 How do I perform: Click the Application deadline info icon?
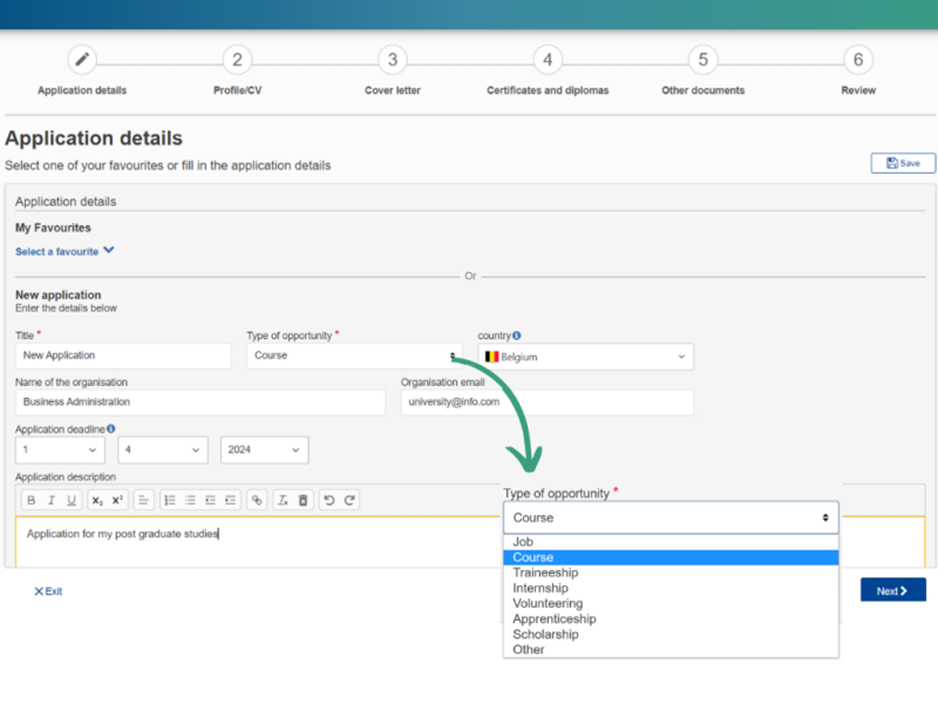click(x=111, y=429)
